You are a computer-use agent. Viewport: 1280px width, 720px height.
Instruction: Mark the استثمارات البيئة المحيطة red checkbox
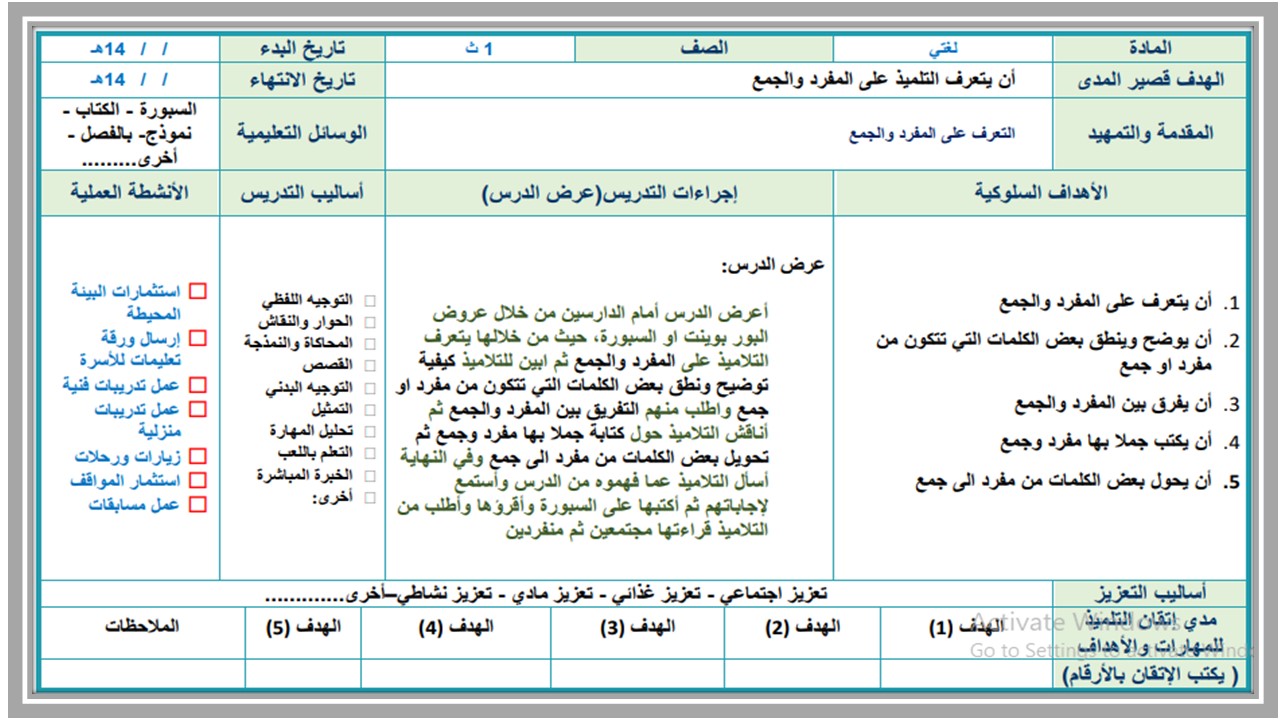[197, 292]
